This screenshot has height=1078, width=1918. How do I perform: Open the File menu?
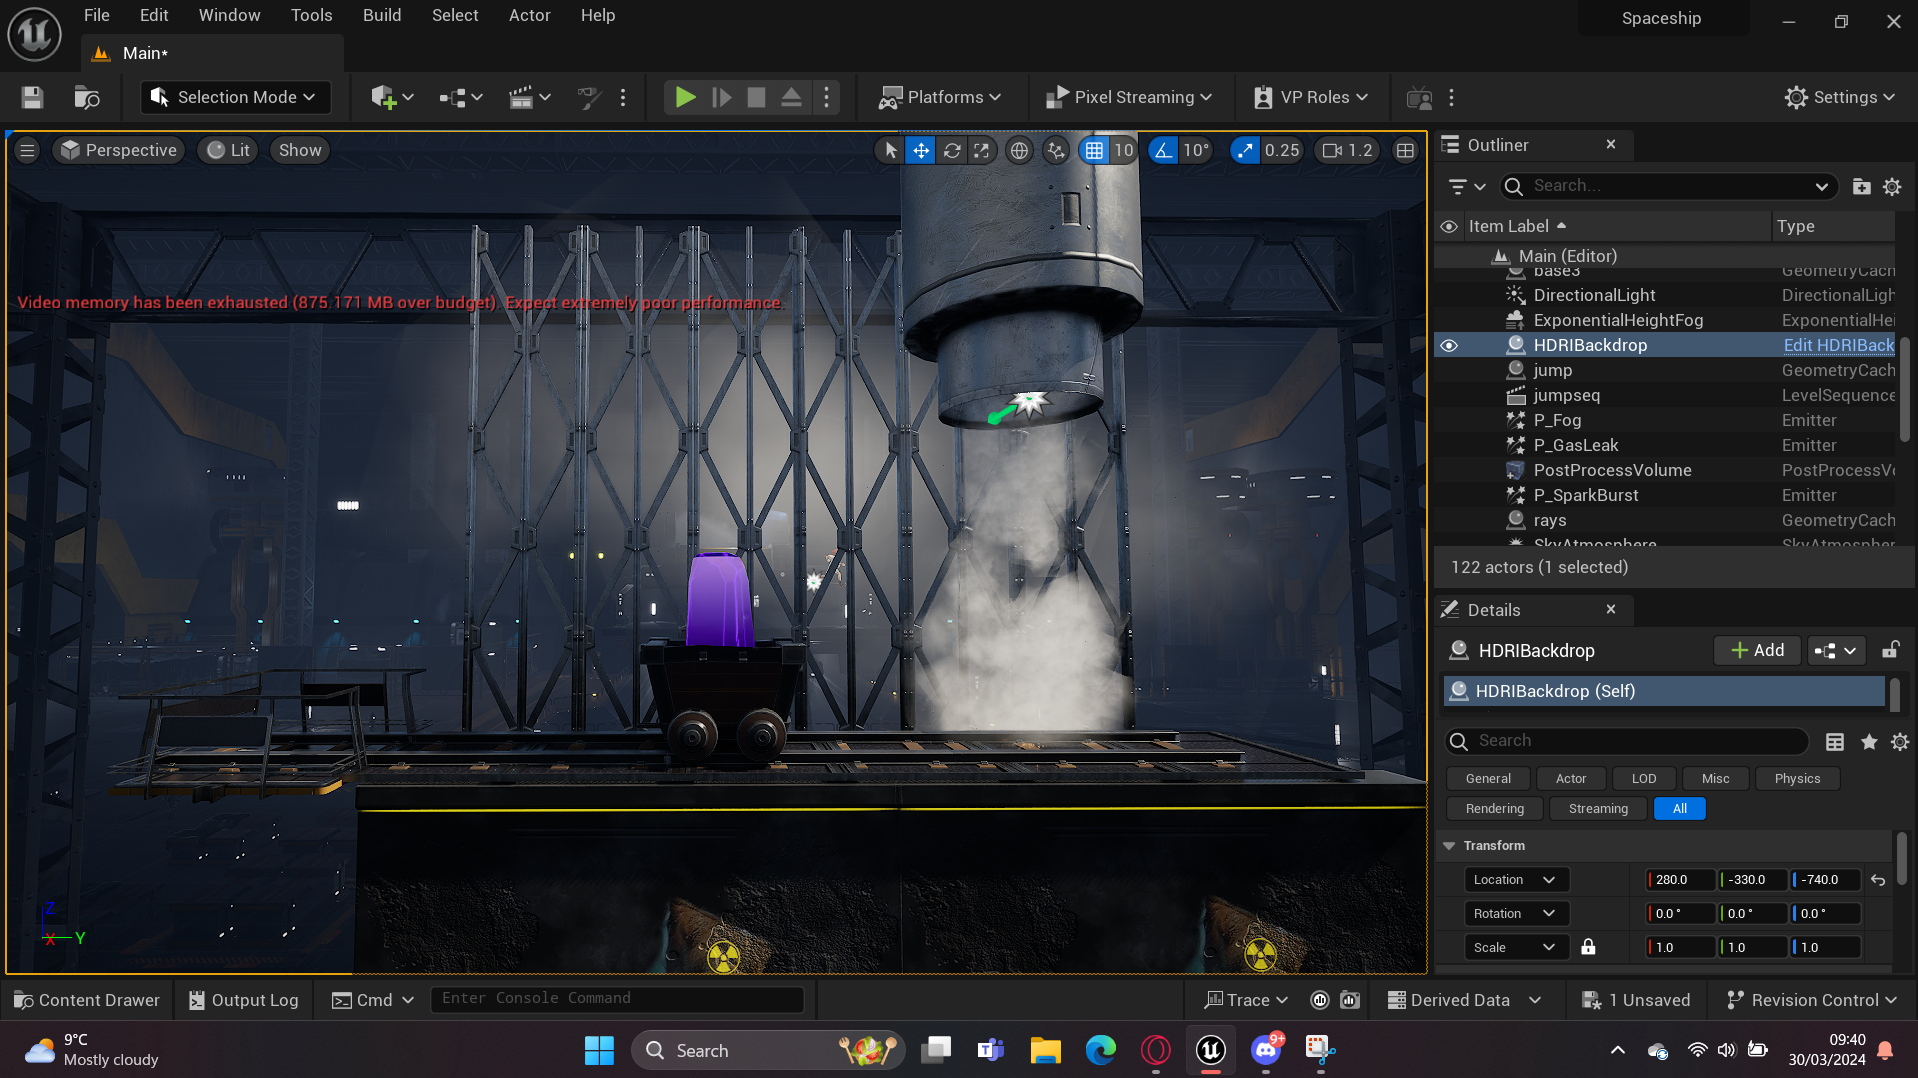click(x=97, y=15)
